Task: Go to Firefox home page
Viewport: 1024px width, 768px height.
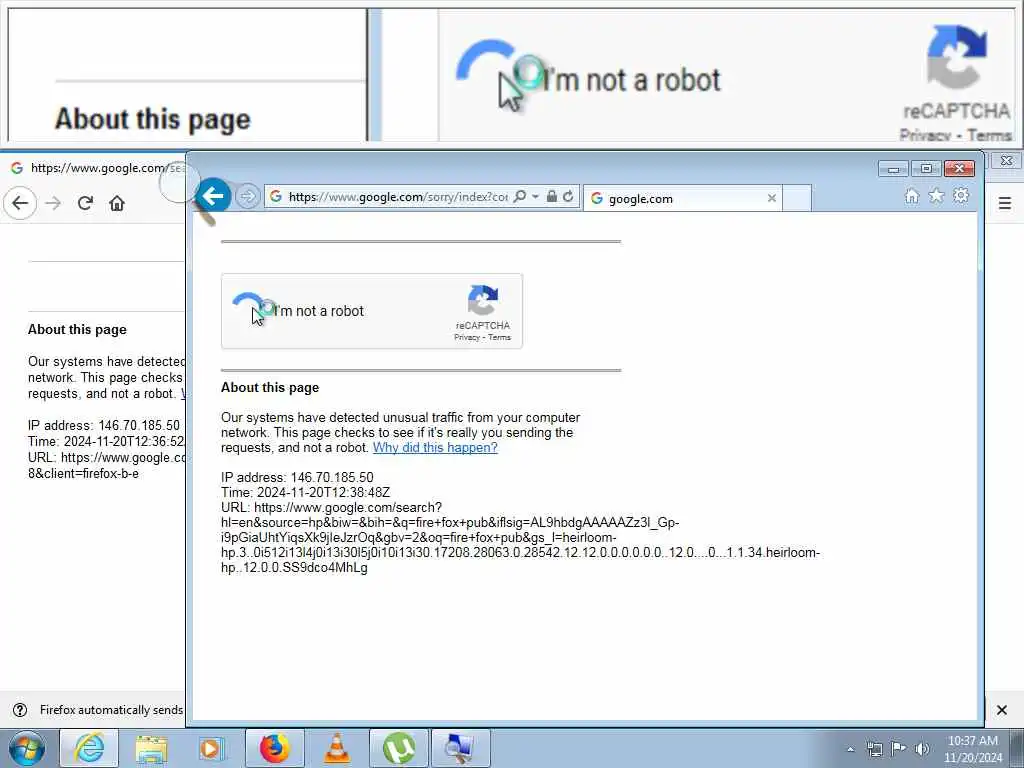Action: (117, 203)
